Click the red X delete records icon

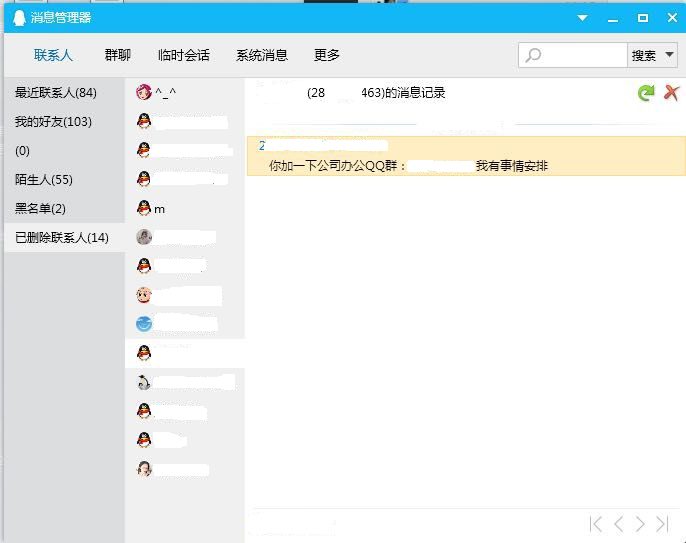click(x=672, y=92)
